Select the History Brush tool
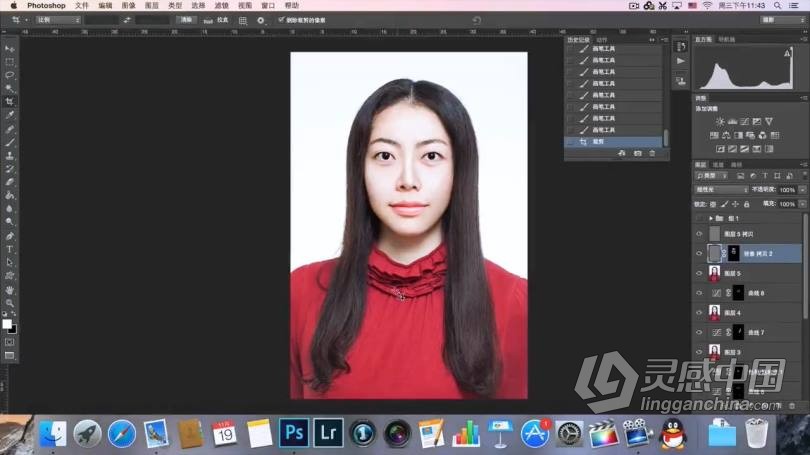The width and height of the screenshot is (810, 455). coord(10,169)
